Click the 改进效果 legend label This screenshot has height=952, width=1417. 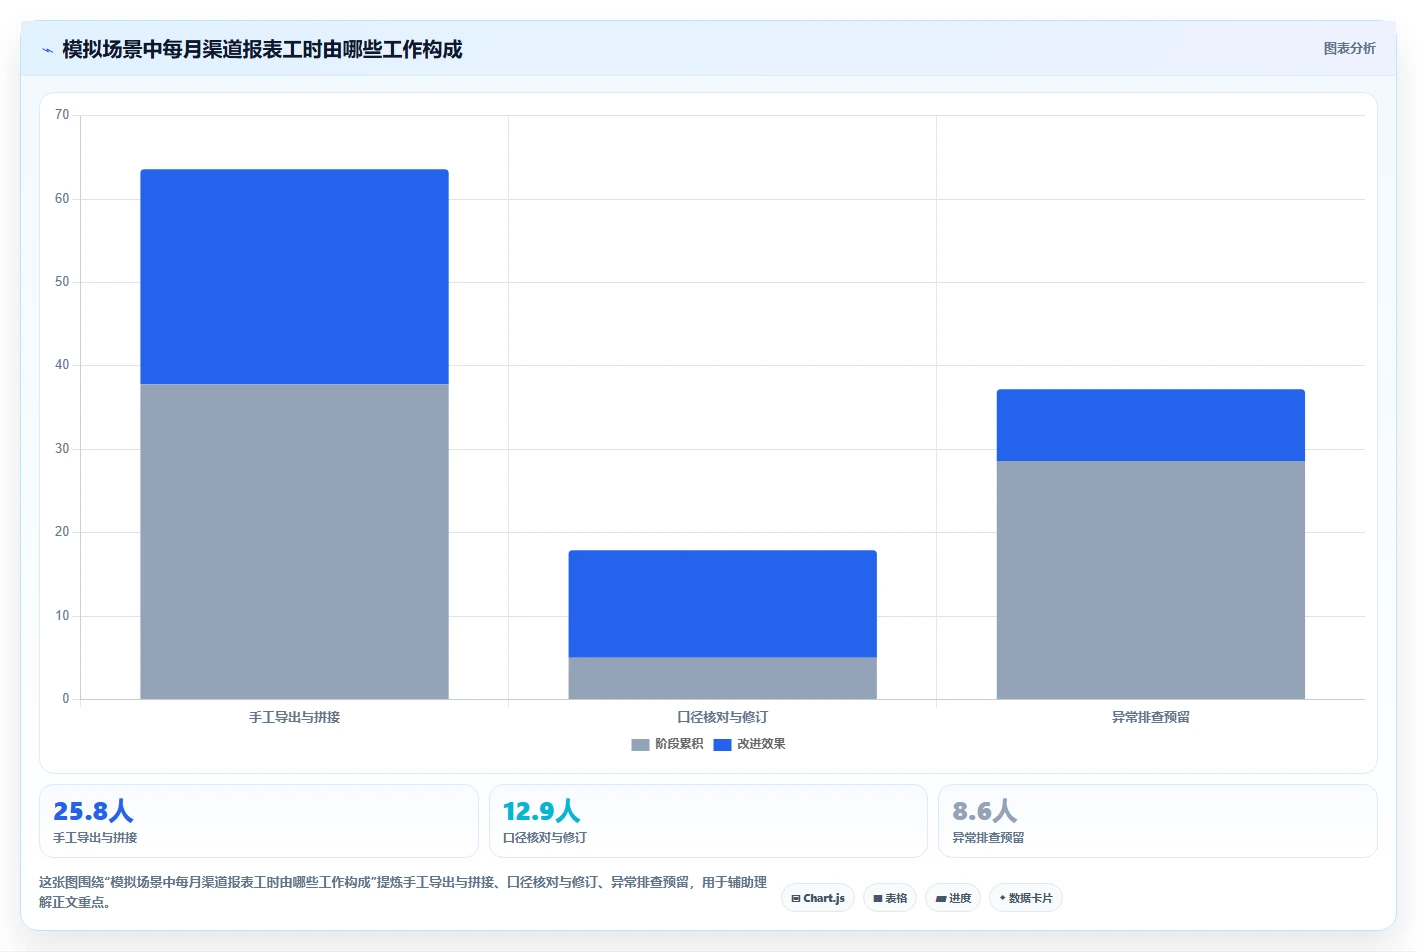click(x=761, y=744)
